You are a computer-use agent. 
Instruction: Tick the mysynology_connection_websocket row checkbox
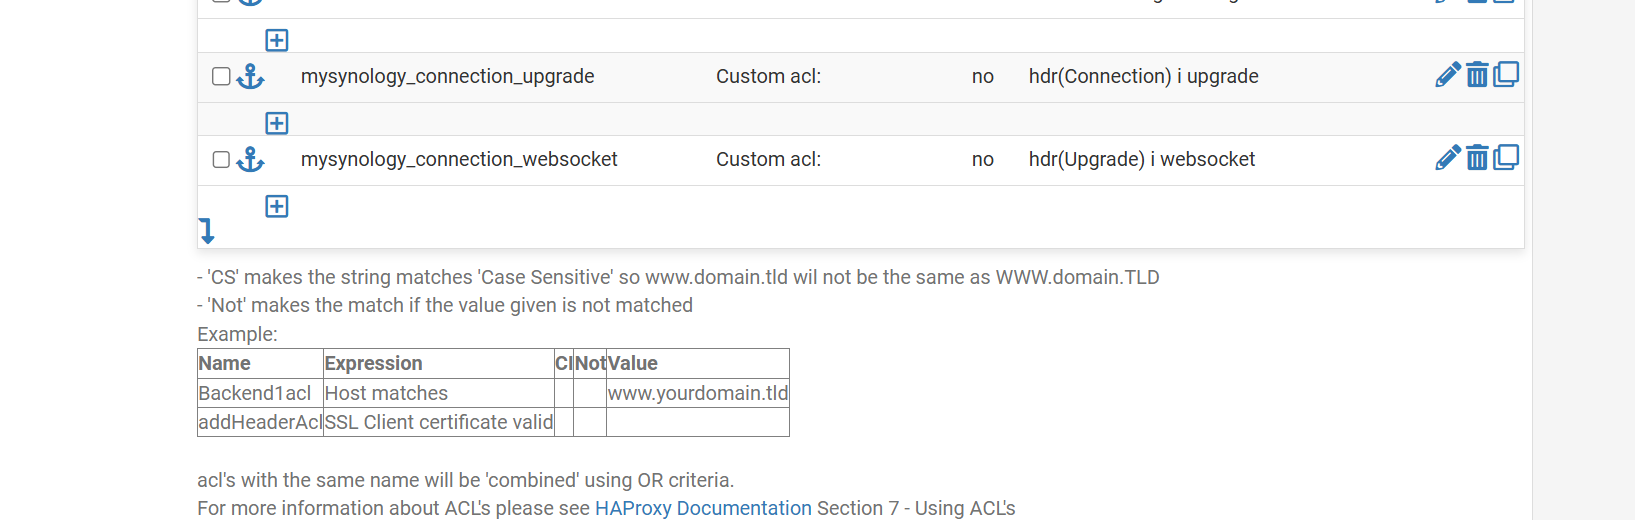pos(222,159)
